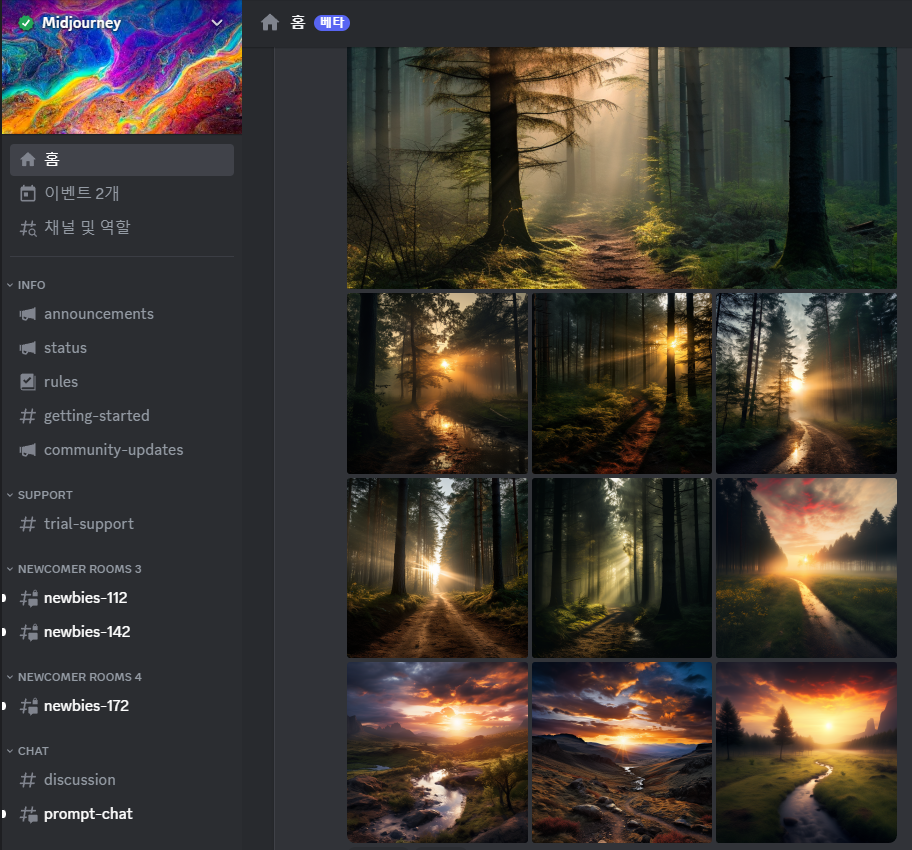This screenshot has width=912, height=850.
Task: Open the prompt-chat channel
Action: pos(122,814)
